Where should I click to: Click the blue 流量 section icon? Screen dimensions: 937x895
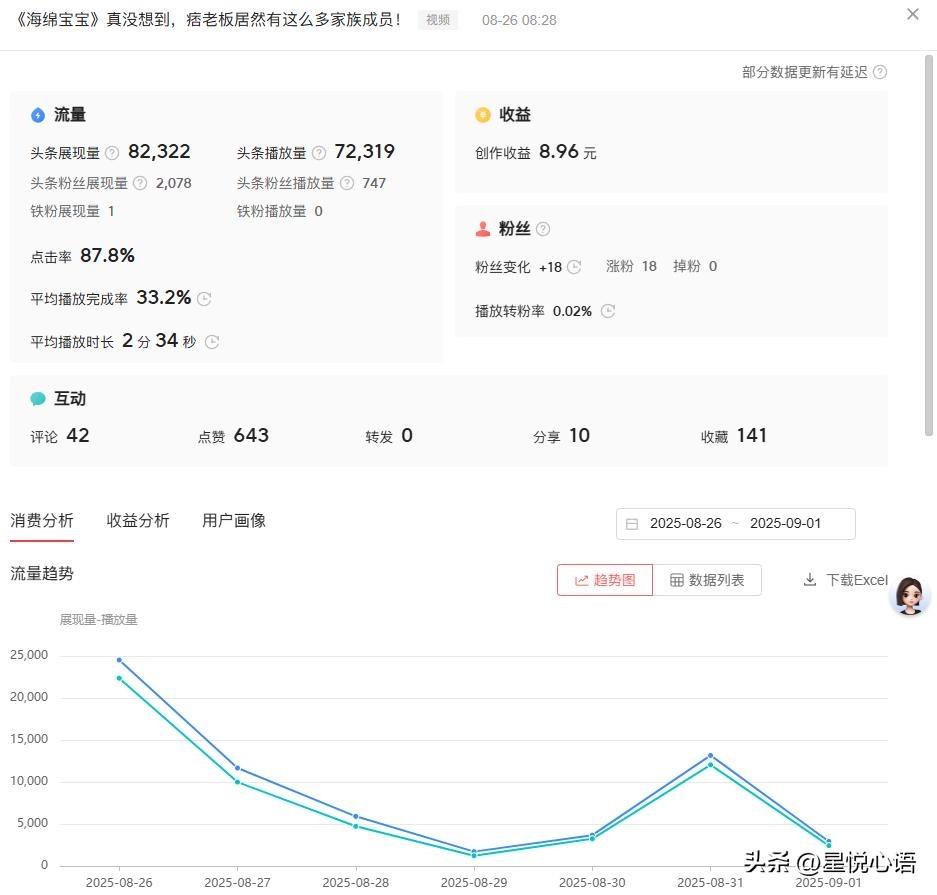pos(38,115)
